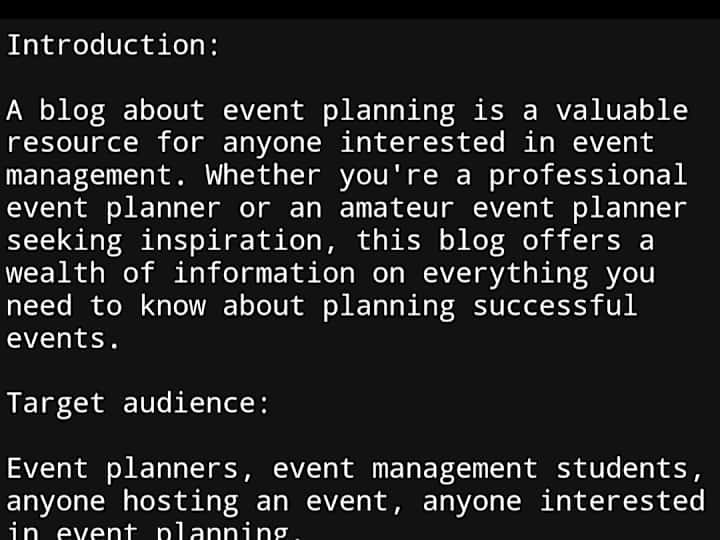This screenshot has width=720, height=540.
Task: Click on the word 'hosting'
Action: click(x=181, y=502)
